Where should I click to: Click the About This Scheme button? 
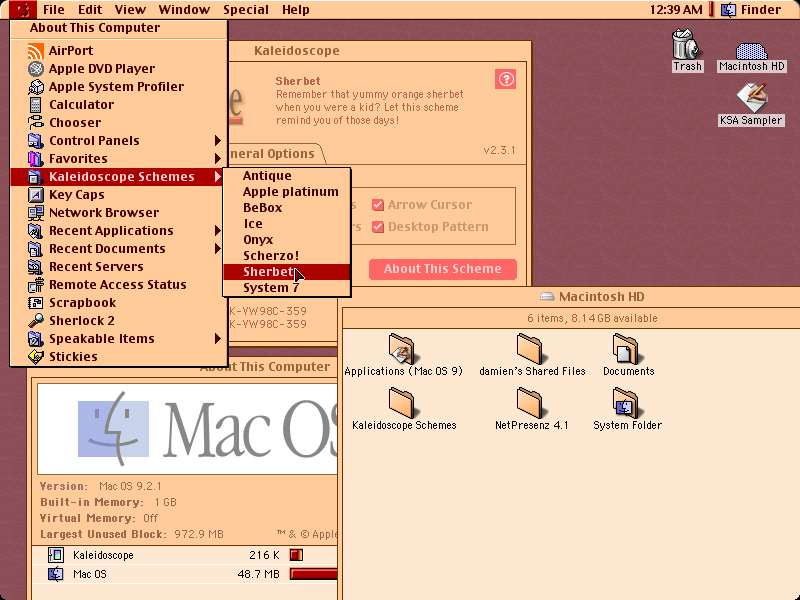[x=443, y=269]
